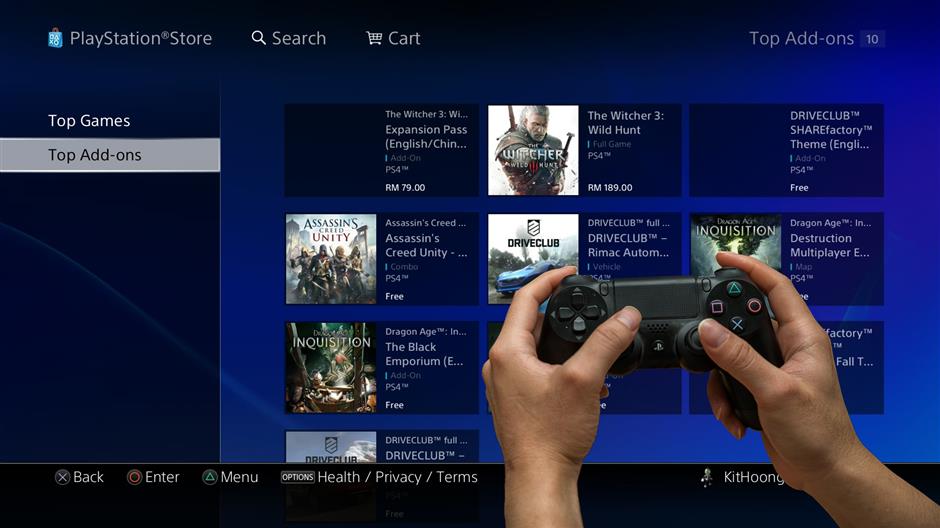Screen dimensions: 940x528
Task: Open Dragon Age The Black Emporium thumbnail
Action: (331, 367)
